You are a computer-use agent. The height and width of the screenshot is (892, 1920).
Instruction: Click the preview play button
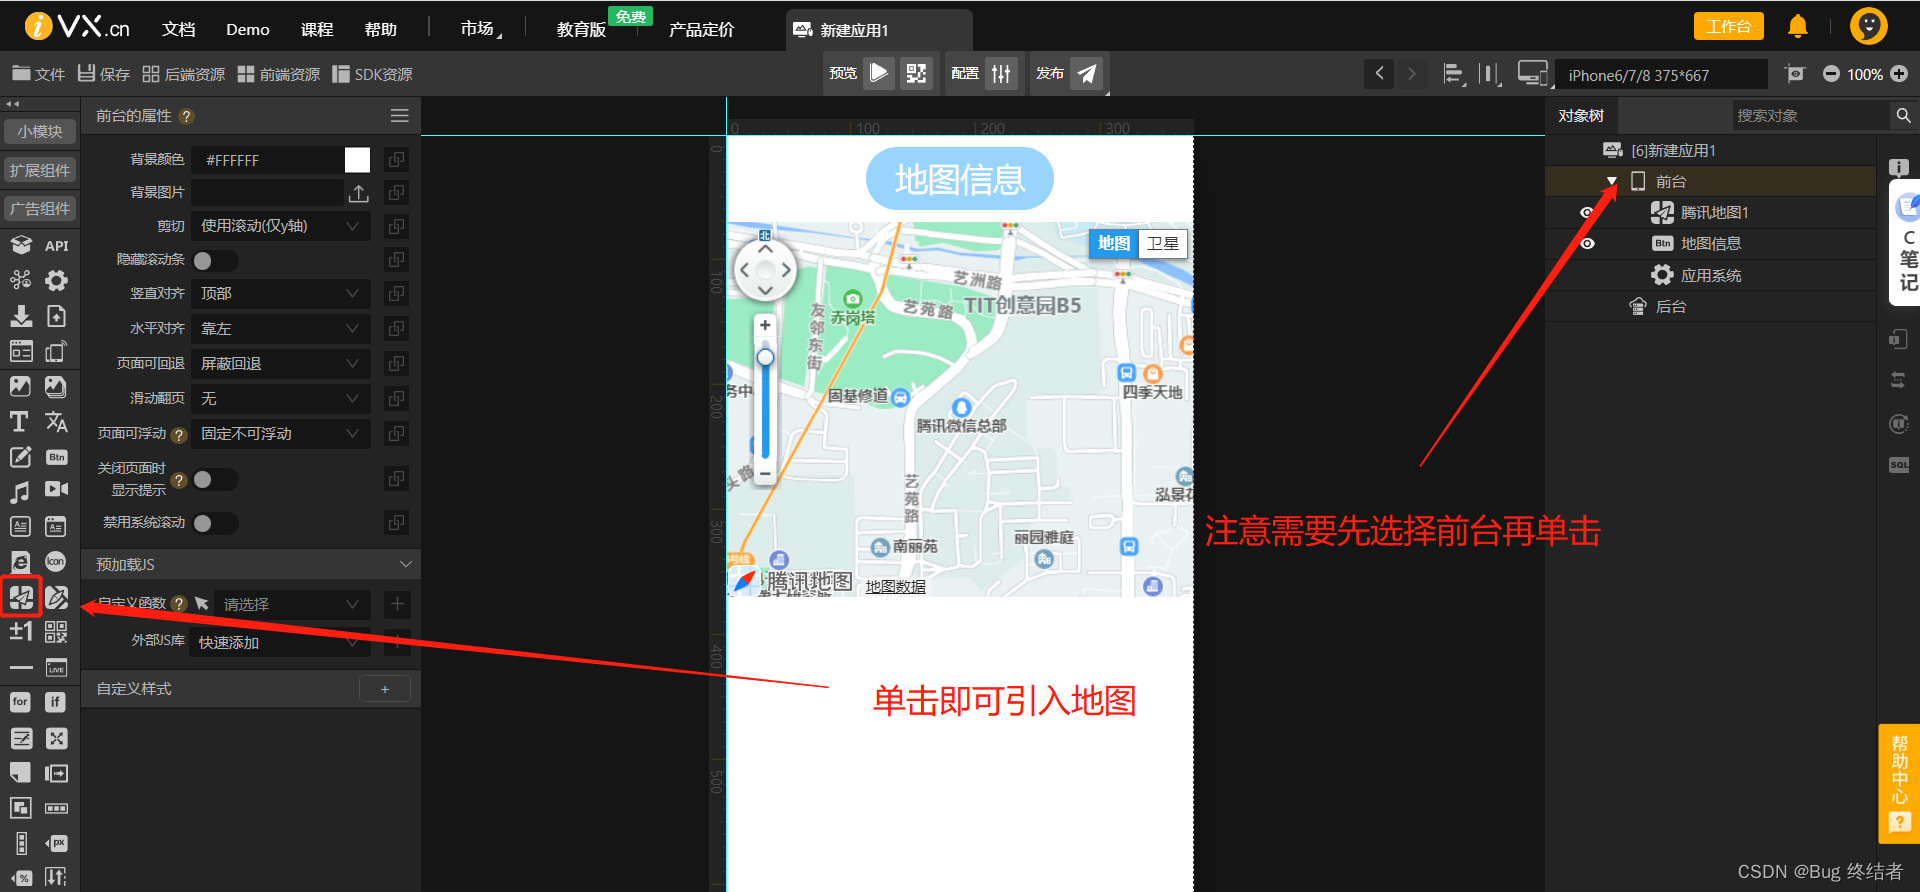pos(879,73)
